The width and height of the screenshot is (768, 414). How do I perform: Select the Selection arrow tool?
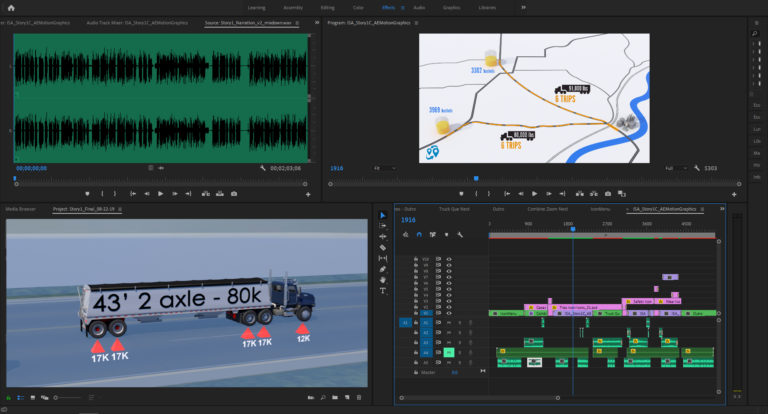pos(383,215)
